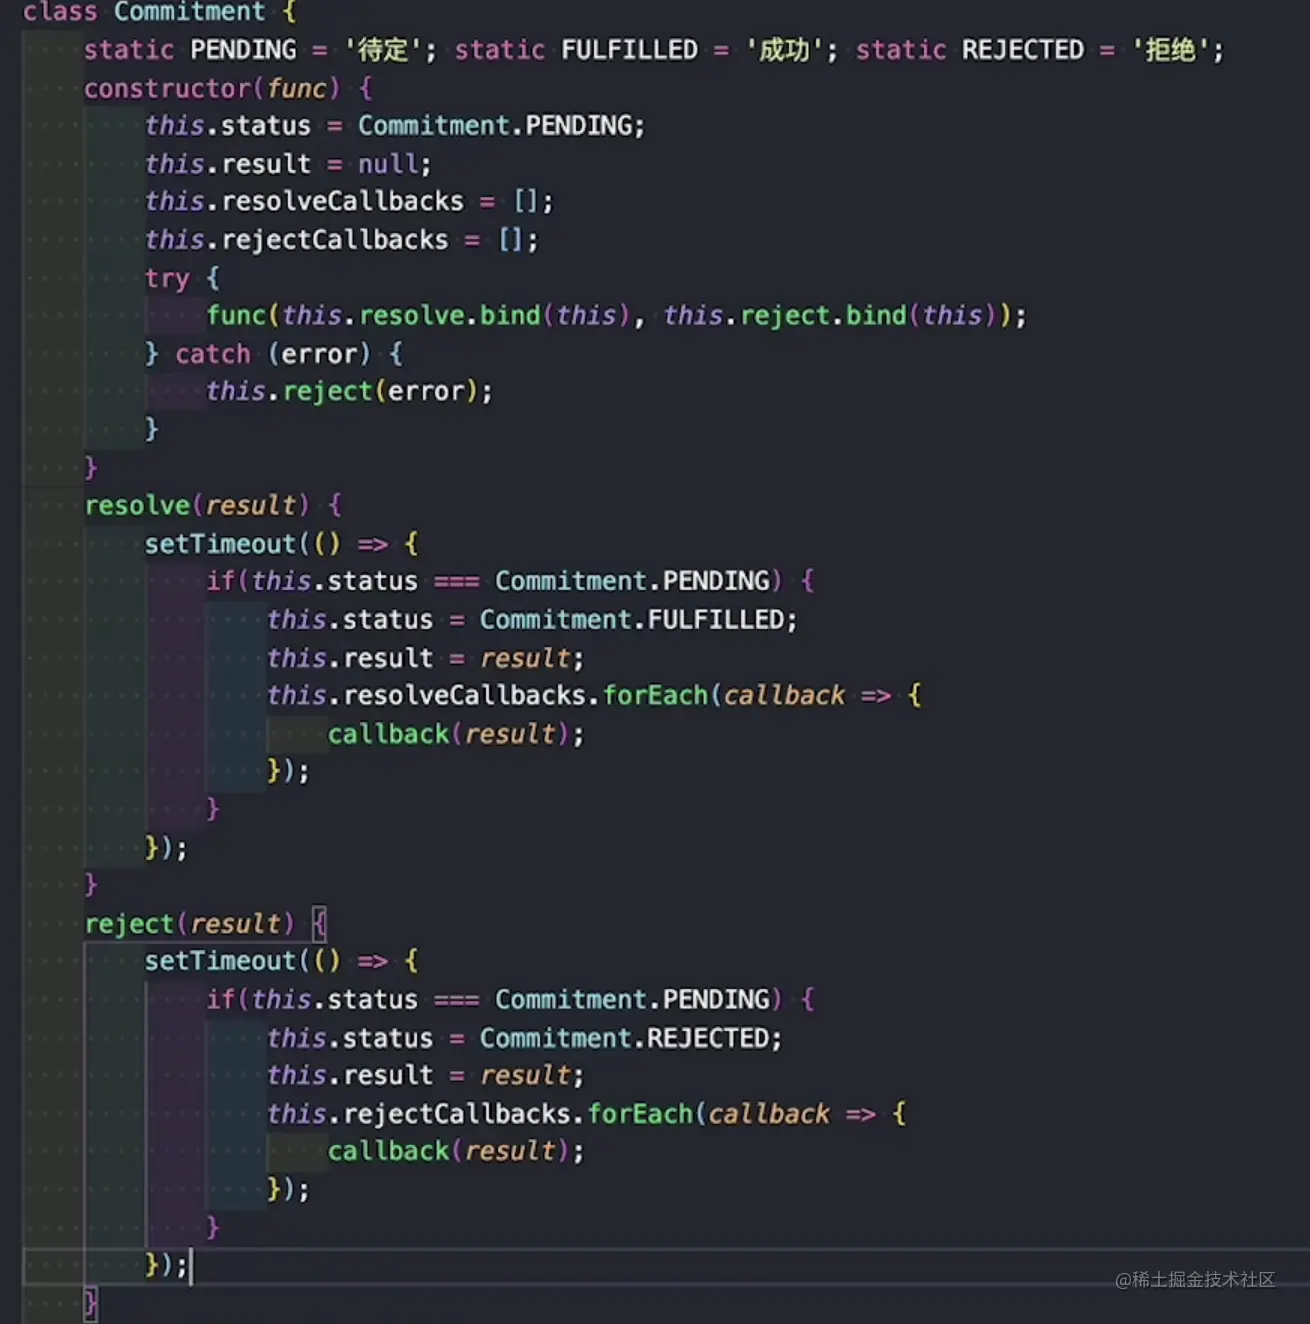Place cursor on 'constructor(func) {' line
Image resolution: width=1310 pixels, height=1324 pixels.
point(228,88)
